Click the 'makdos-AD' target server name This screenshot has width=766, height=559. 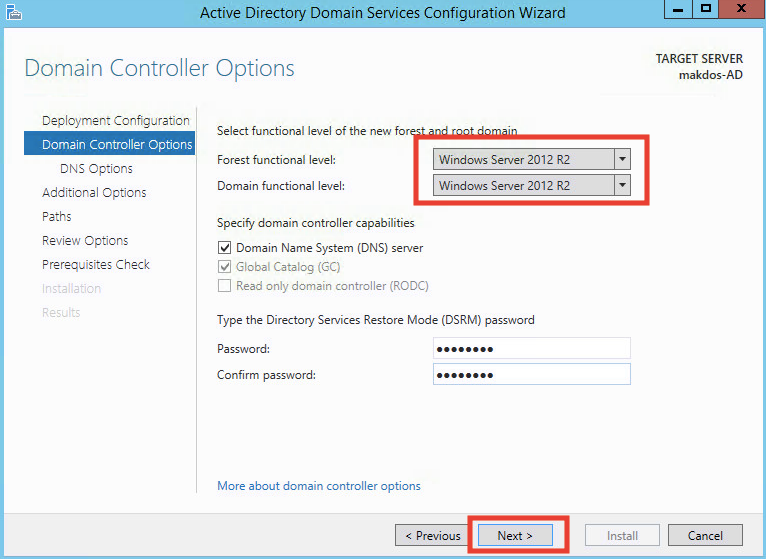tap(710, 75)
